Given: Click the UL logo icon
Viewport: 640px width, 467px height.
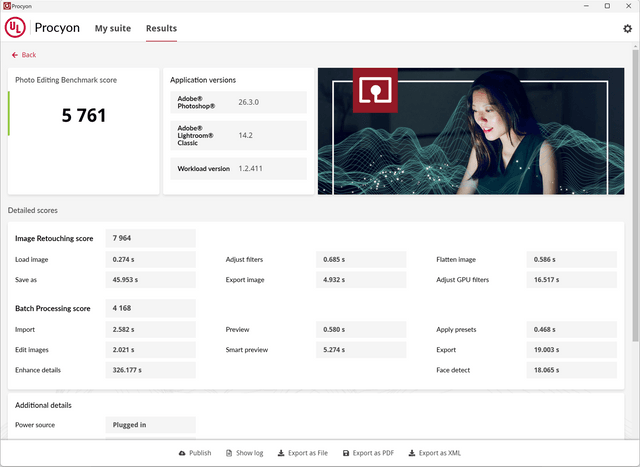Looking at the screenshot, I should 15,27.
